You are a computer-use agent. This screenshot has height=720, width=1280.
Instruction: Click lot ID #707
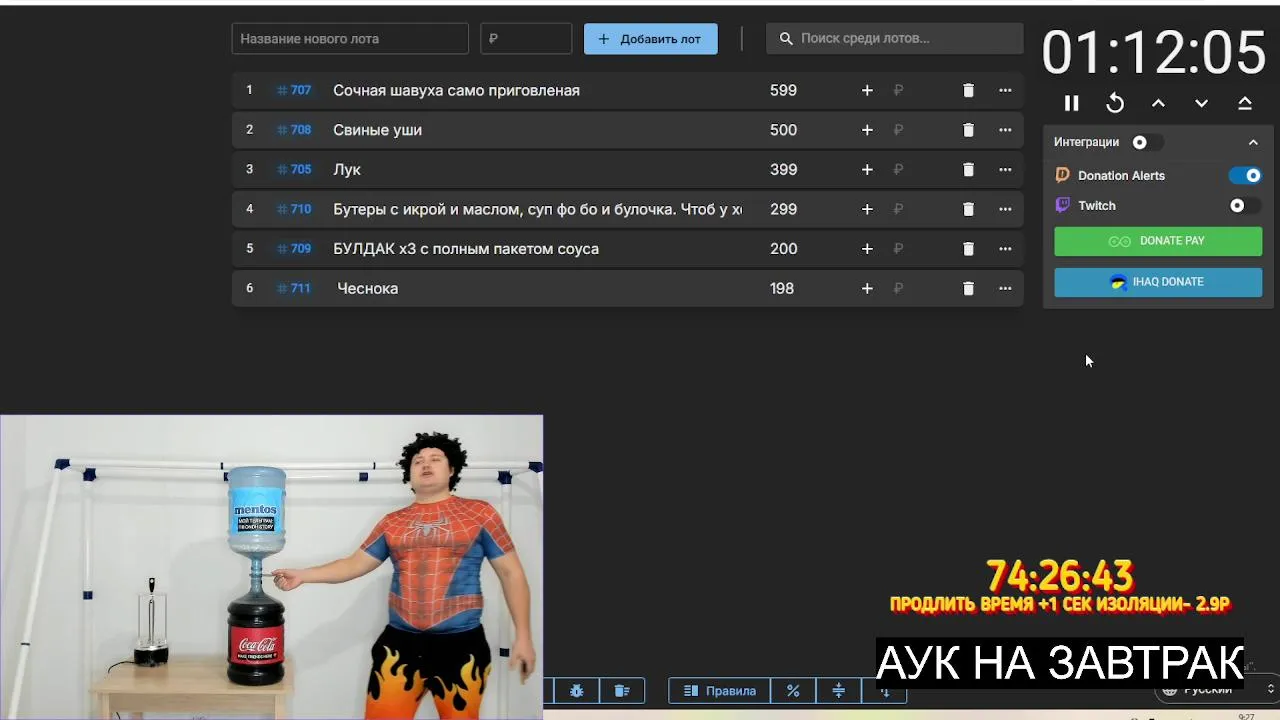294,90
